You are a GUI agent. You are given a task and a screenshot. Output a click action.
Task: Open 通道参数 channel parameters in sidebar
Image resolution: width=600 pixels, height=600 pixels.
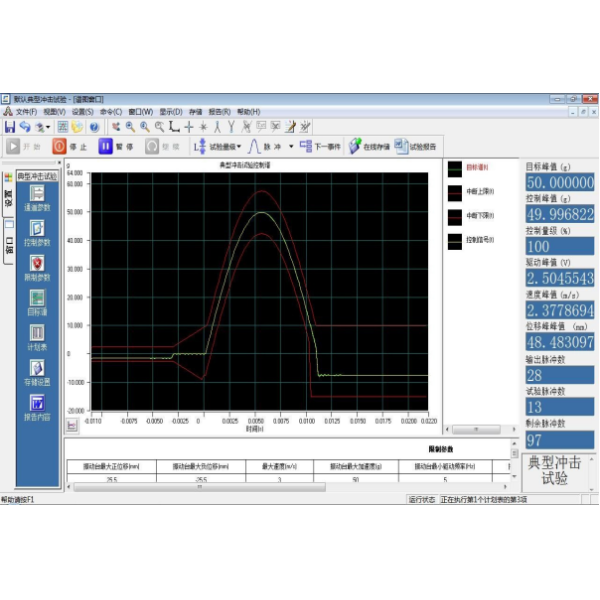tap(37, 198)
